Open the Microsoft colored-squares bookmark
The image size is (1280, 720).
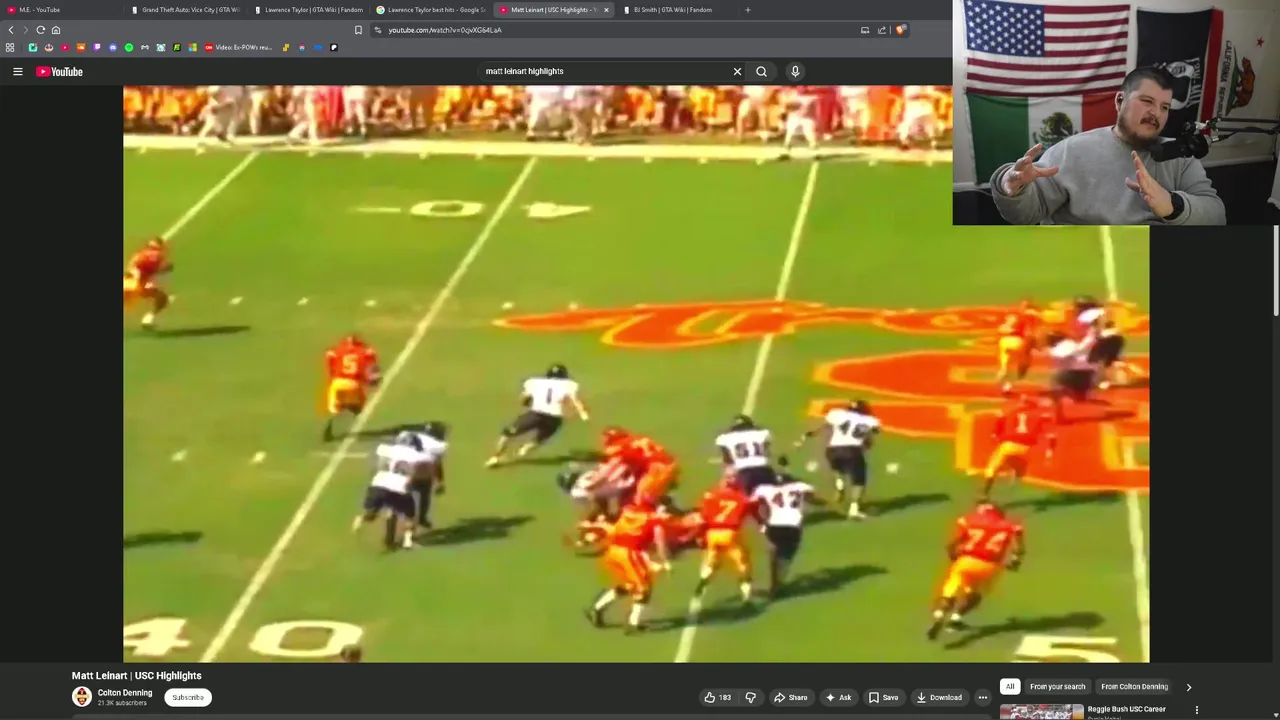coord(192,47)
